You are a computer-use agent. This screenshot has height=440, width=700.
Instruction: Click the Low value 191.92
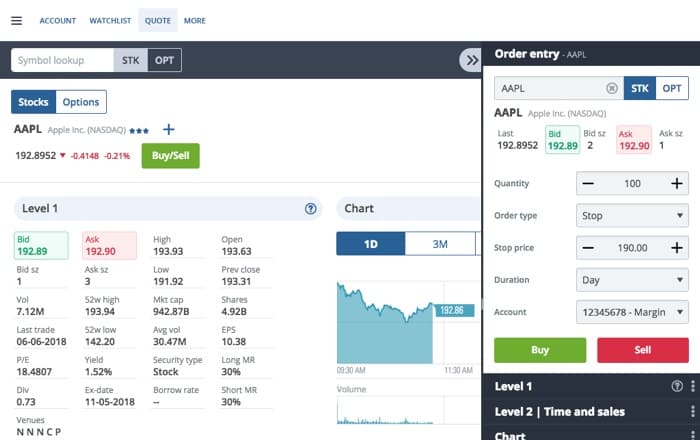(x=168, y=282)
